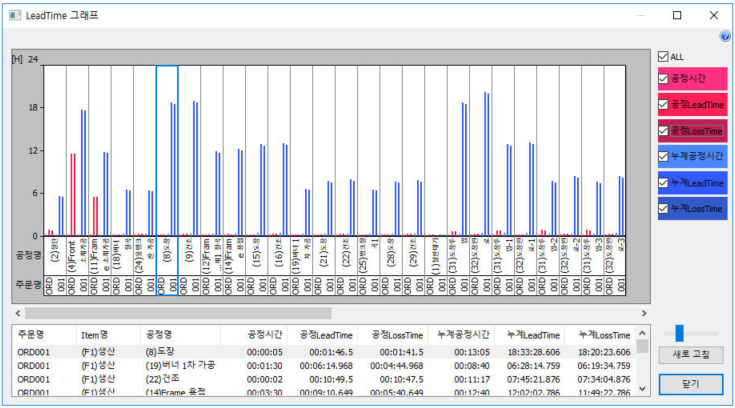Maximize the LeadTime graph window
Screen dimensions: 735x408
pos(677,15)
